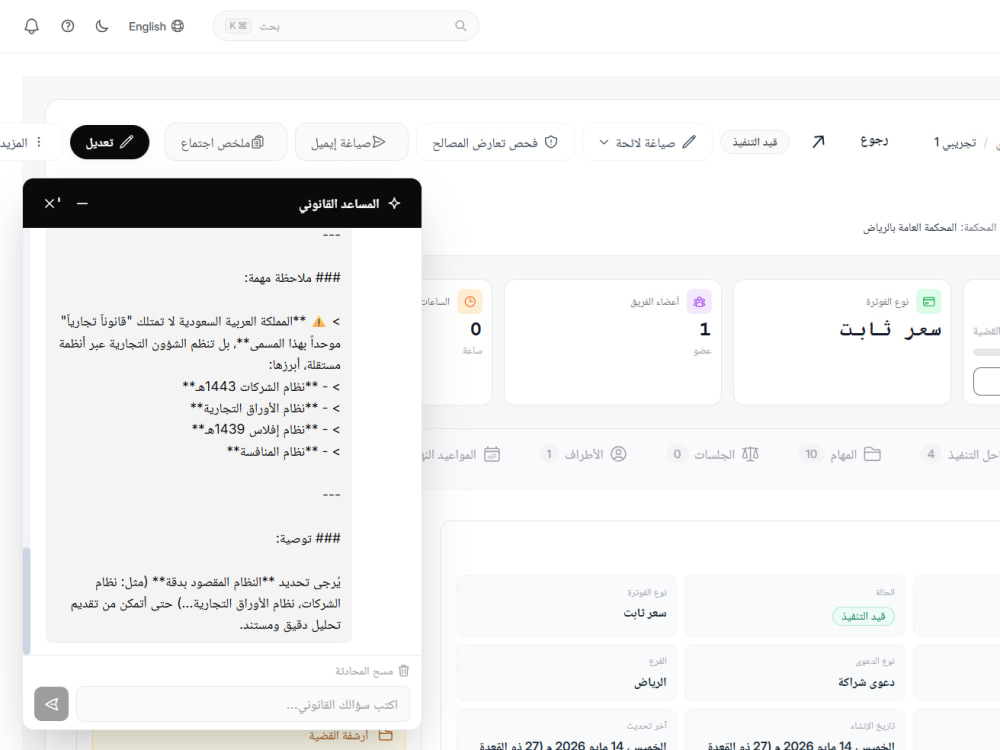Click the الرياض branch value
This screenshot has height=750, width=1000.
tap(650, 682)
